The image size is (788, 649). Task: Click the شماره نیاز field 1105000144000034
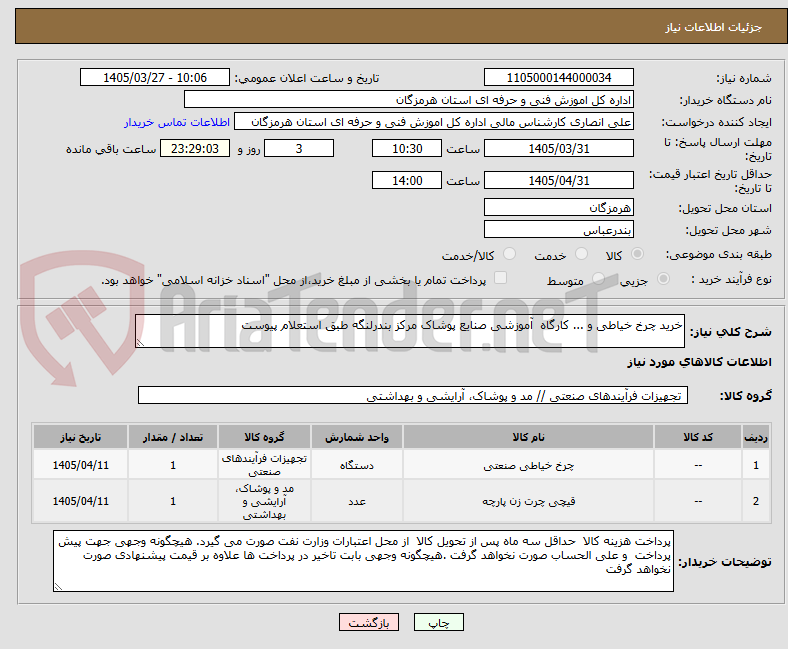click(x=558, y=77)
